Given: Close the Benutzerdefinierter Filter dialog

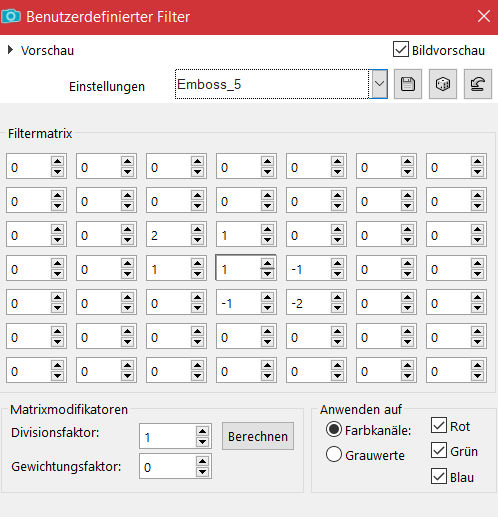Looking at the screenshot, I should [x=484, y=16].
